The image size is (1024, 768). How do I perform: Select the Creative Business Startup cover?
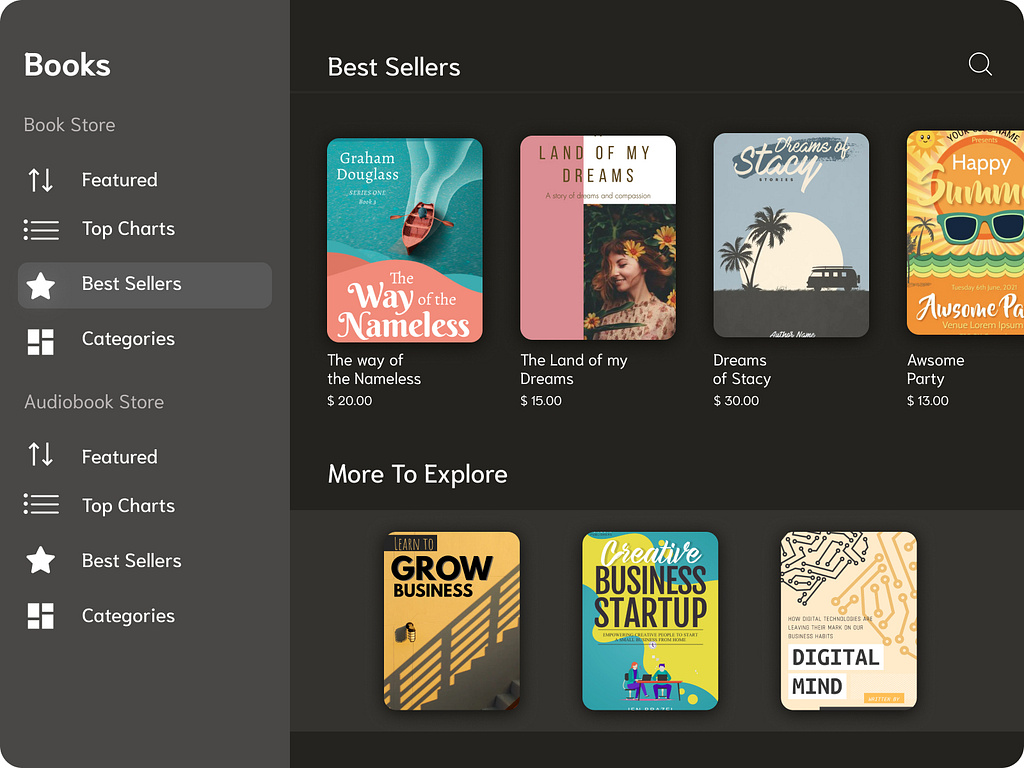click(x=650, y=621)
